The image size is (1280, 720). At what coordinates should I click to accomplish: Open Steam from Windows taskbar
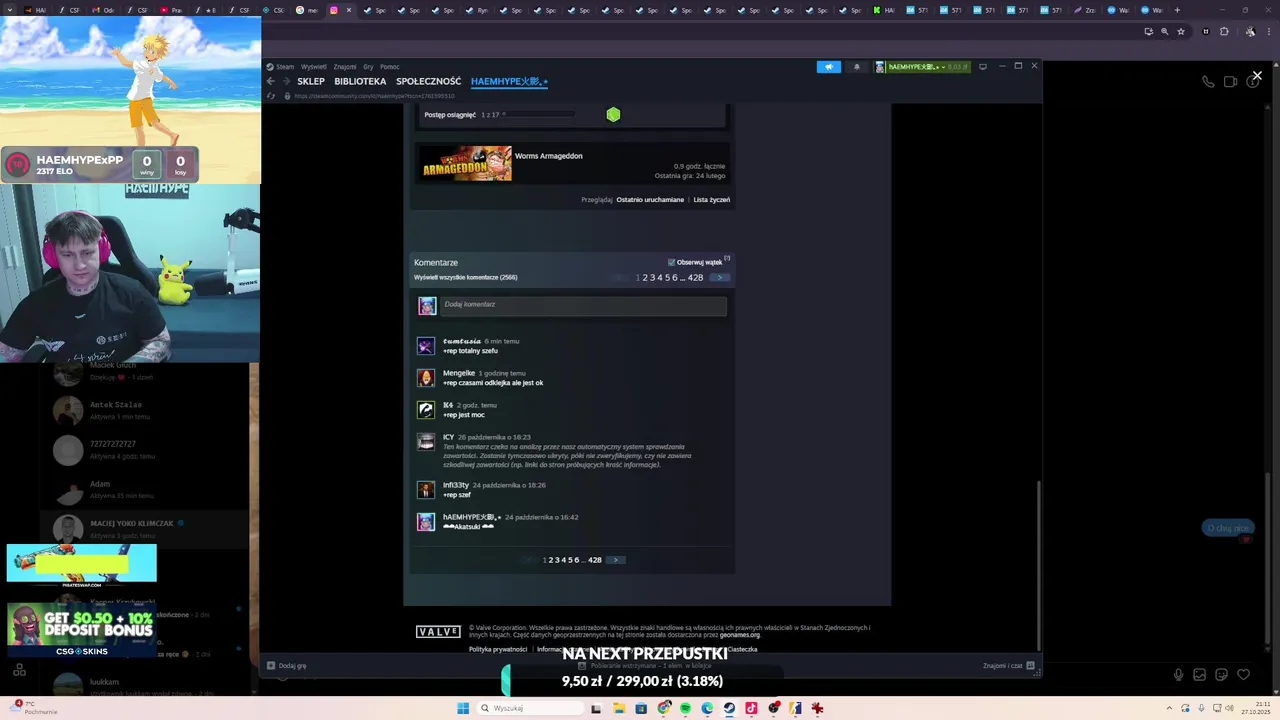[729, 708]
